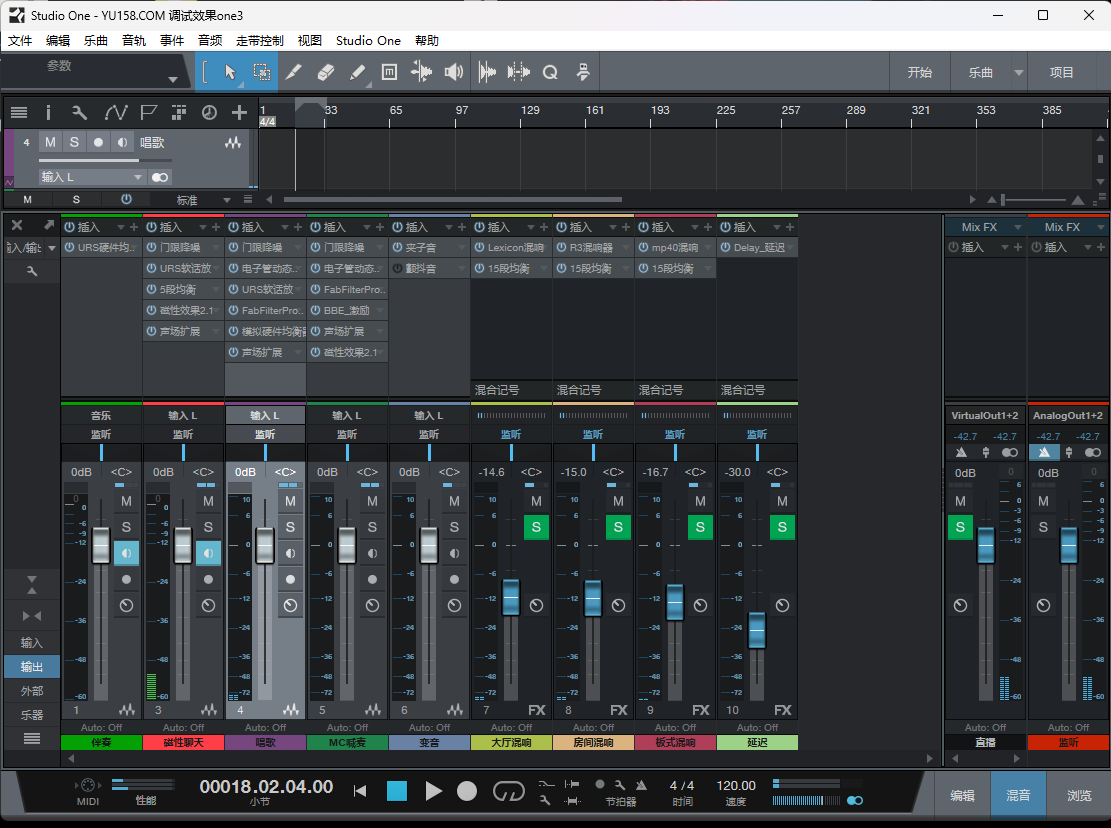Open the 音轨 menu
Screen dimensions: 1111x828
point(133,40)
